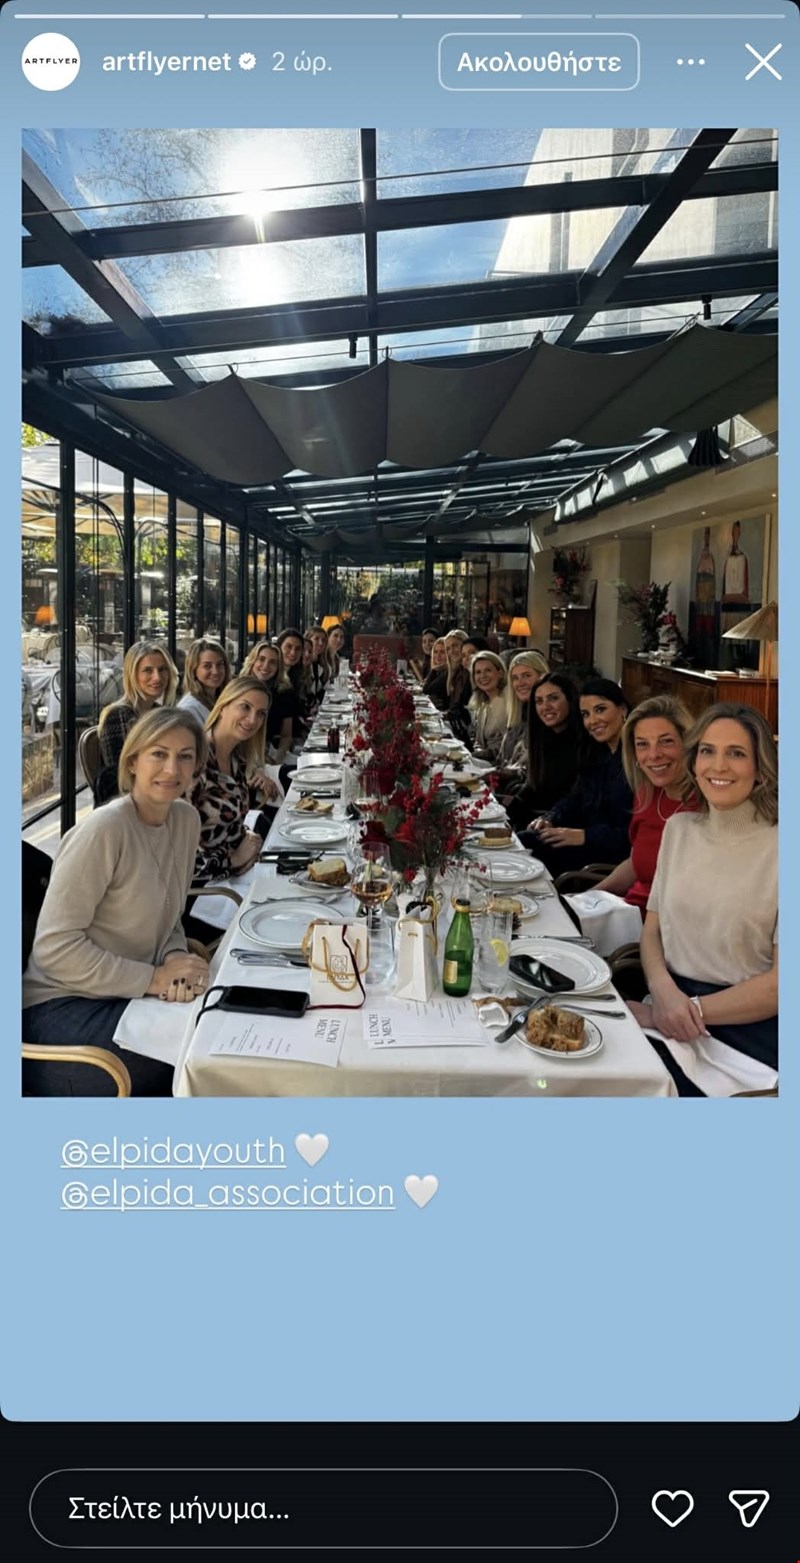Image resolution: width=800 pixels, height=1563 pixels.
Task: Select the partially filled third progress segment
Action: (x=497, y=16)
